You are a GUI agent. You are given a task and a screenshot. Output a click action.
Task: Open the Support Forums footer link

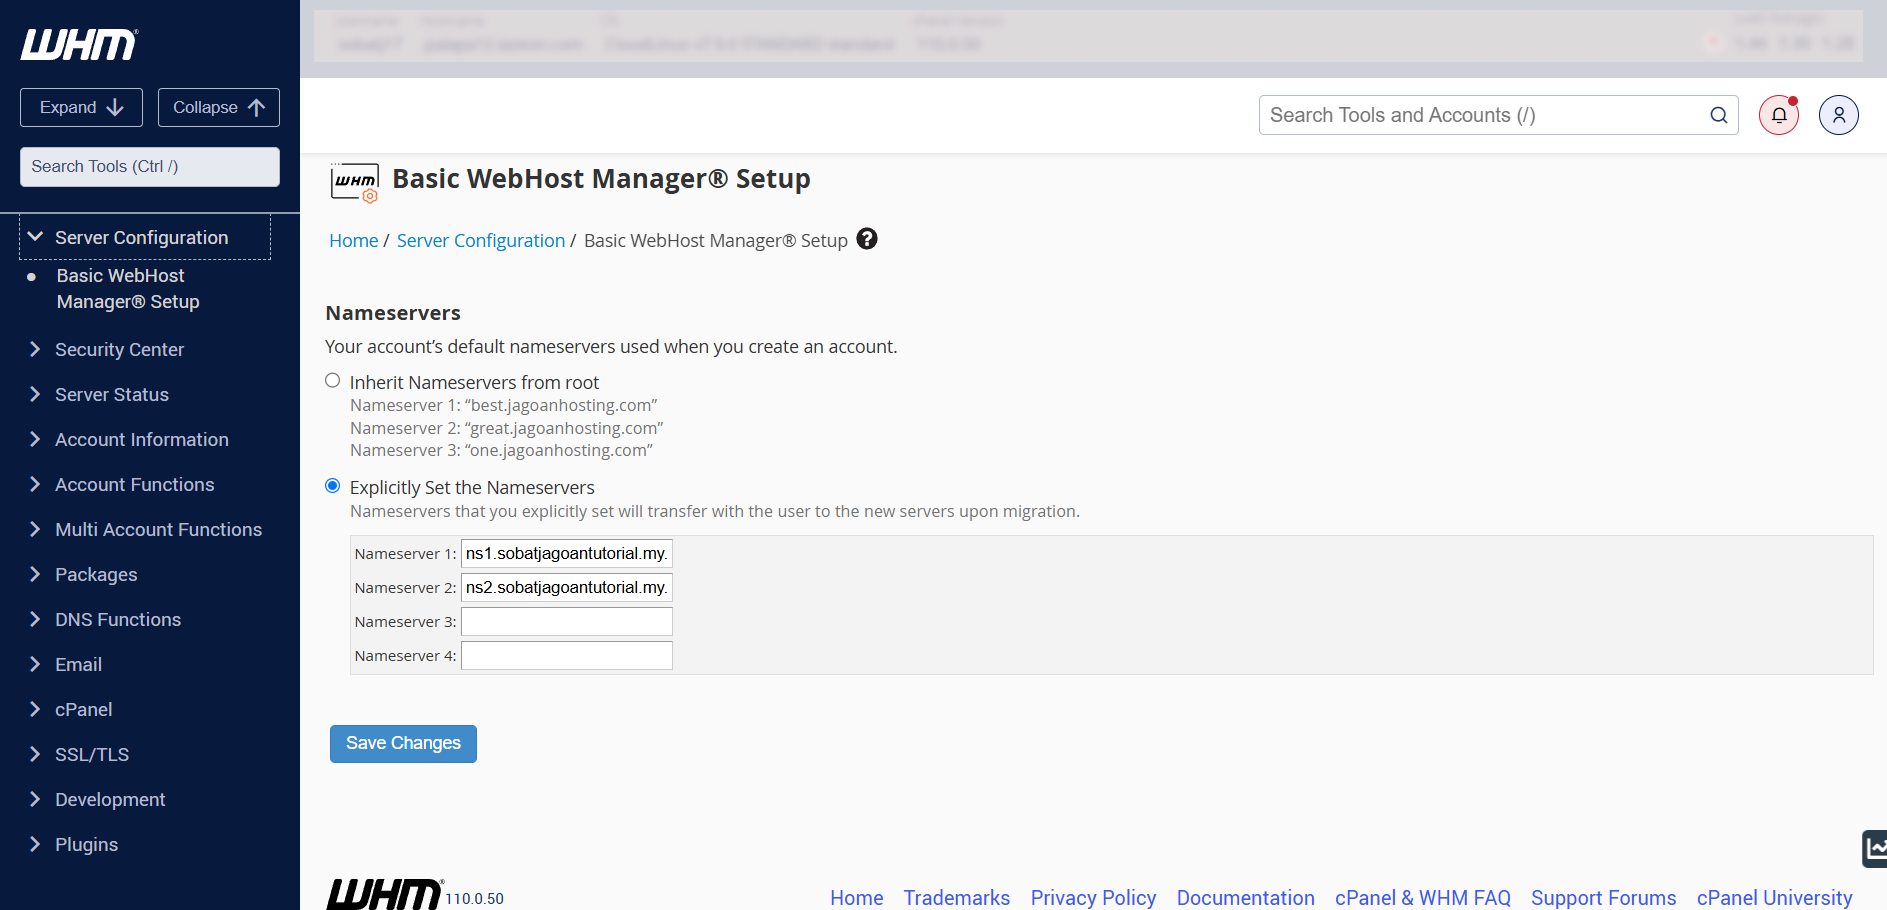click(1604, 898)
